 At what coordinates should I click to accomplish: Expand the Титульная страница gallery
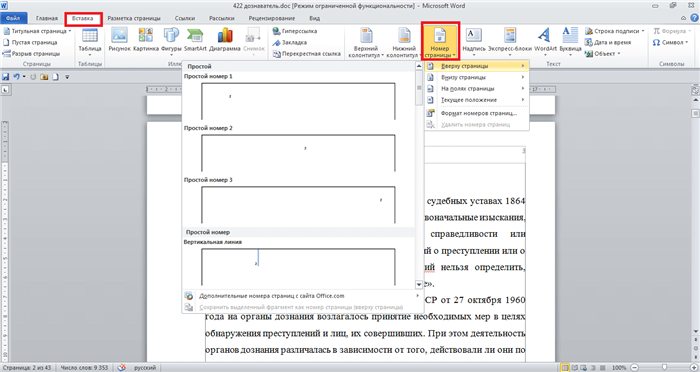pos(38,31)
